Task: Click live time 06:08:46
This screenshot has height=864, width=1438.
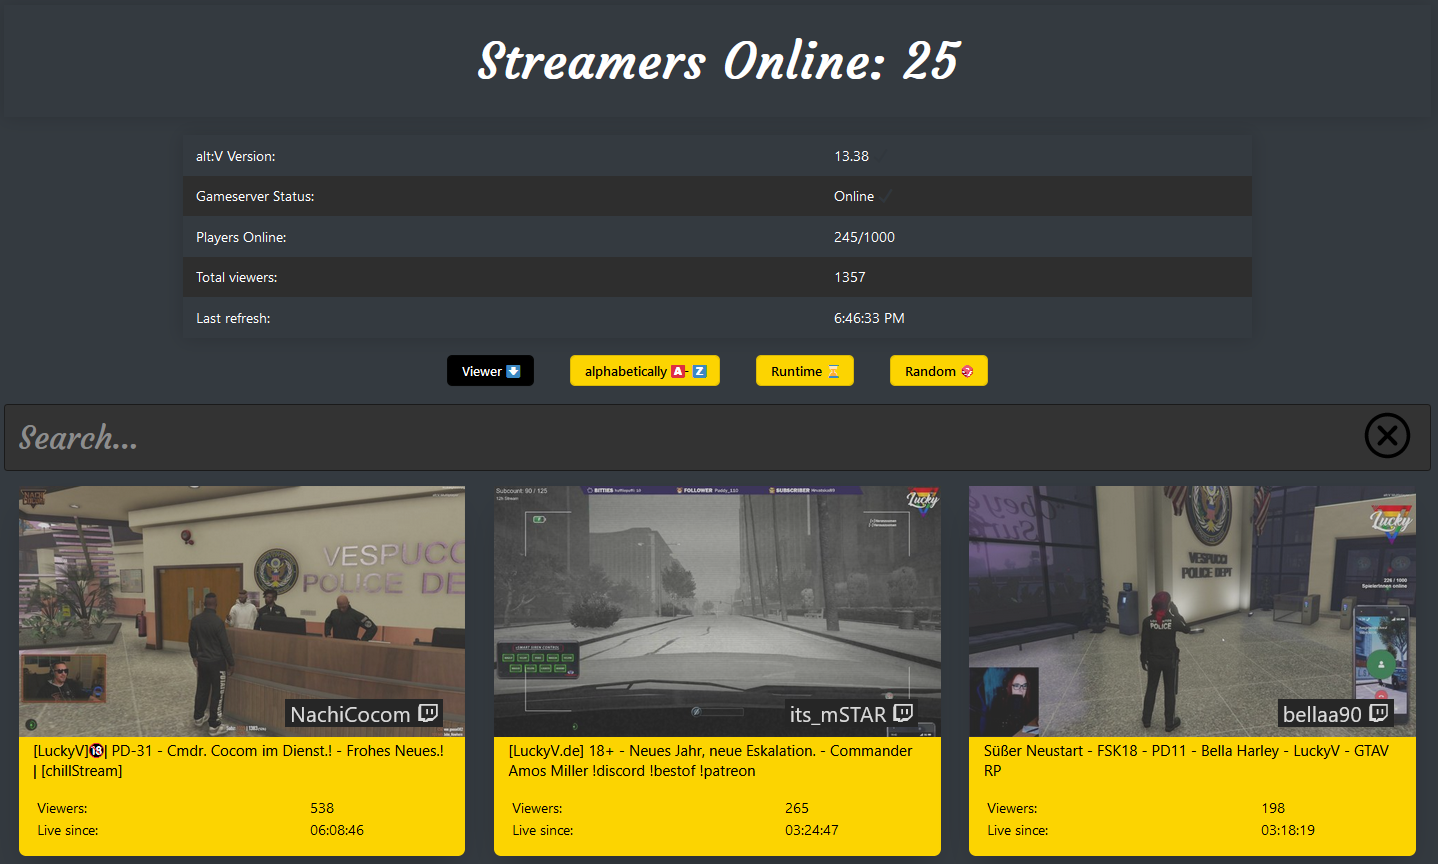Action: click(337, 830)
